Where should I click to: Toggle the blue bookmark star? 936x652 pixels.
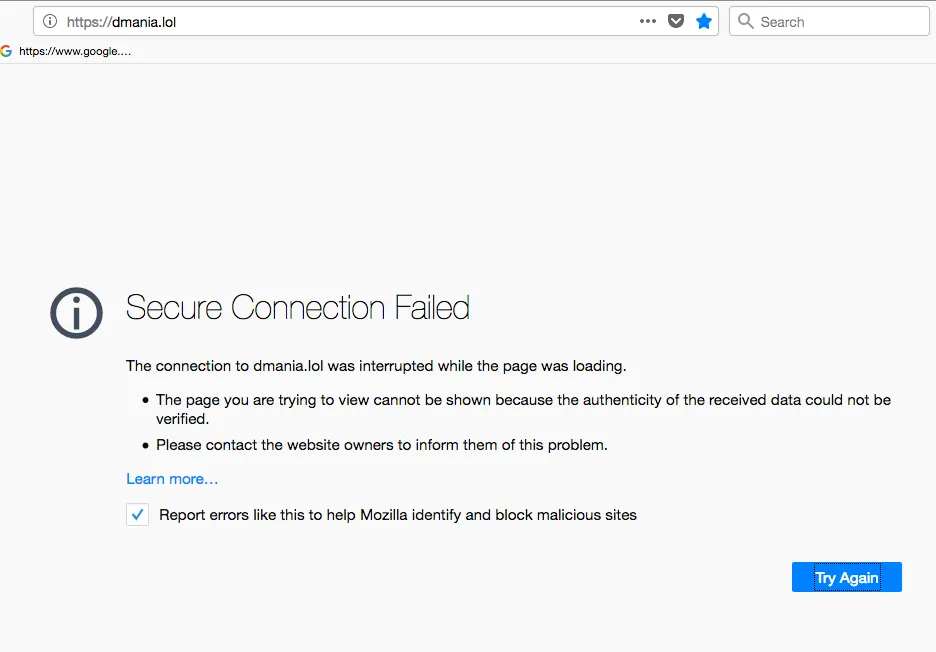click(704, 21)
